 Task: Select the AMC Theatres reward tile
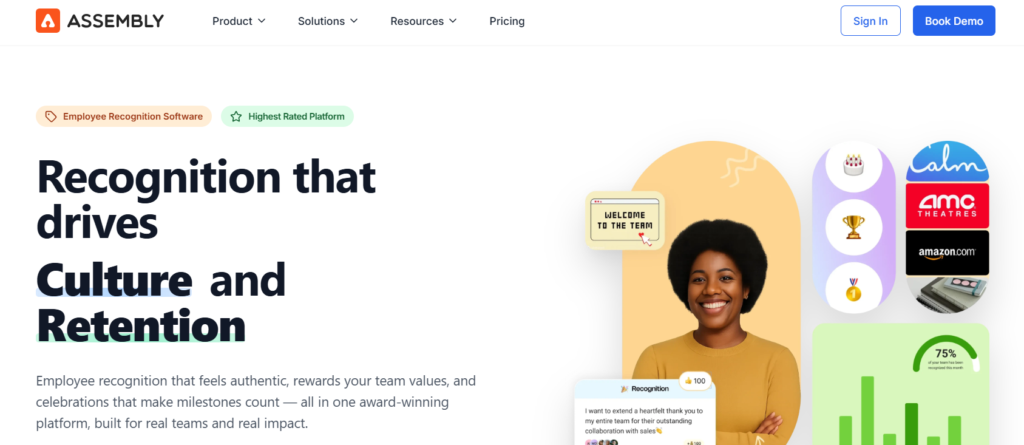click(x=947, y=205)
